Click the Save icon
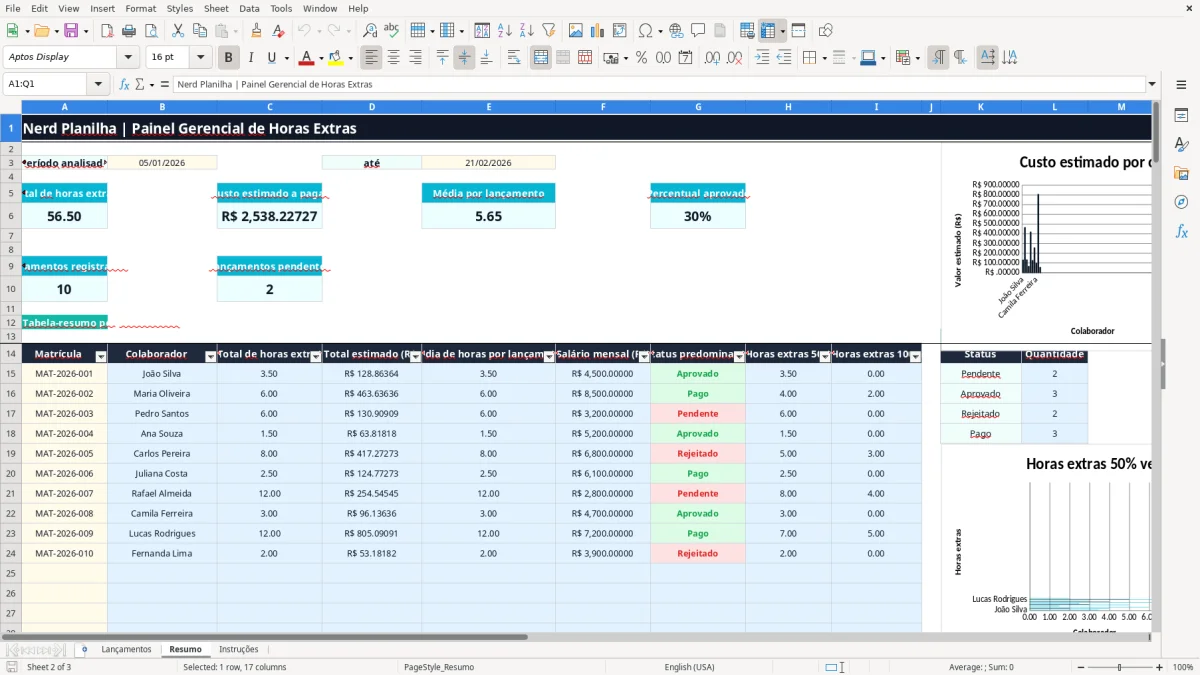 point(72,31)
